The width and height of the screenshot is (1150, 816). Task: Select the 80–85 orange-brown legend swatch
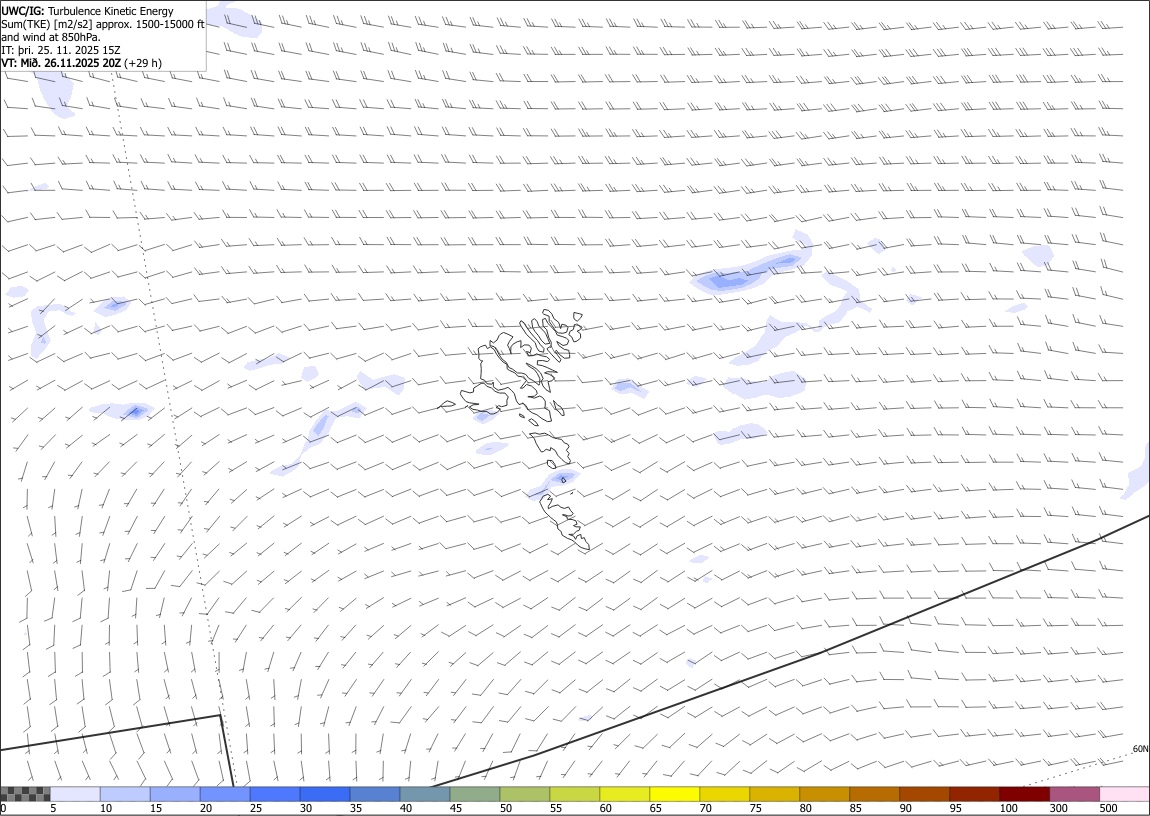(x=824, y=794)
